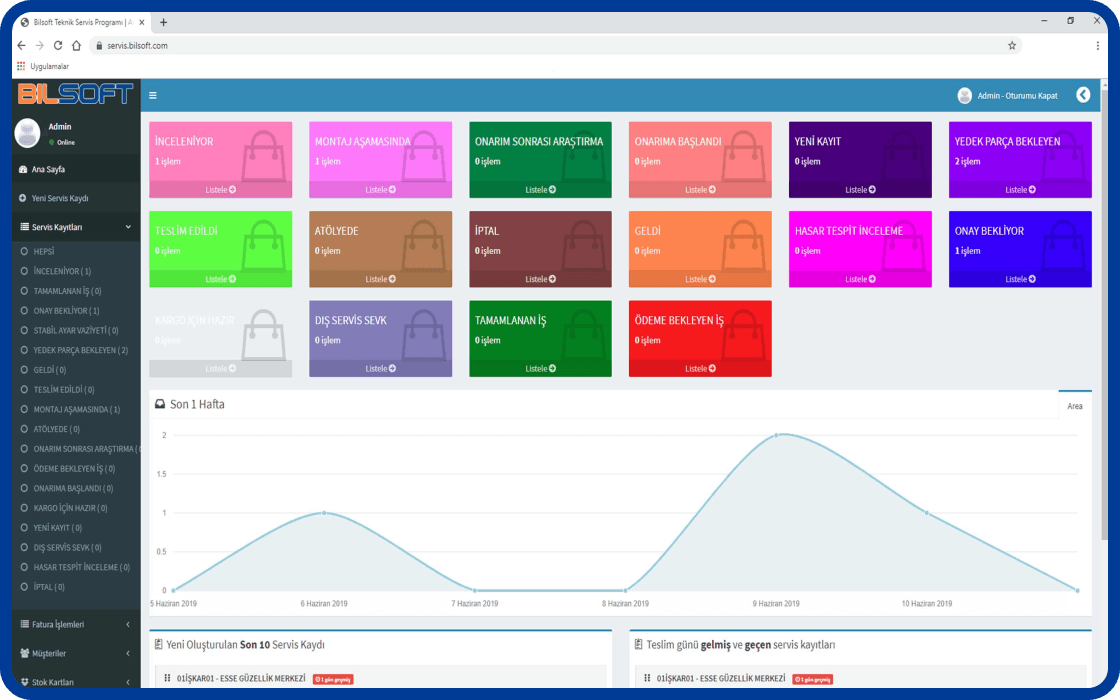Click the admin avatar icon in the blue header
This screenshot has width=1120, height=700.
[964, 96]
